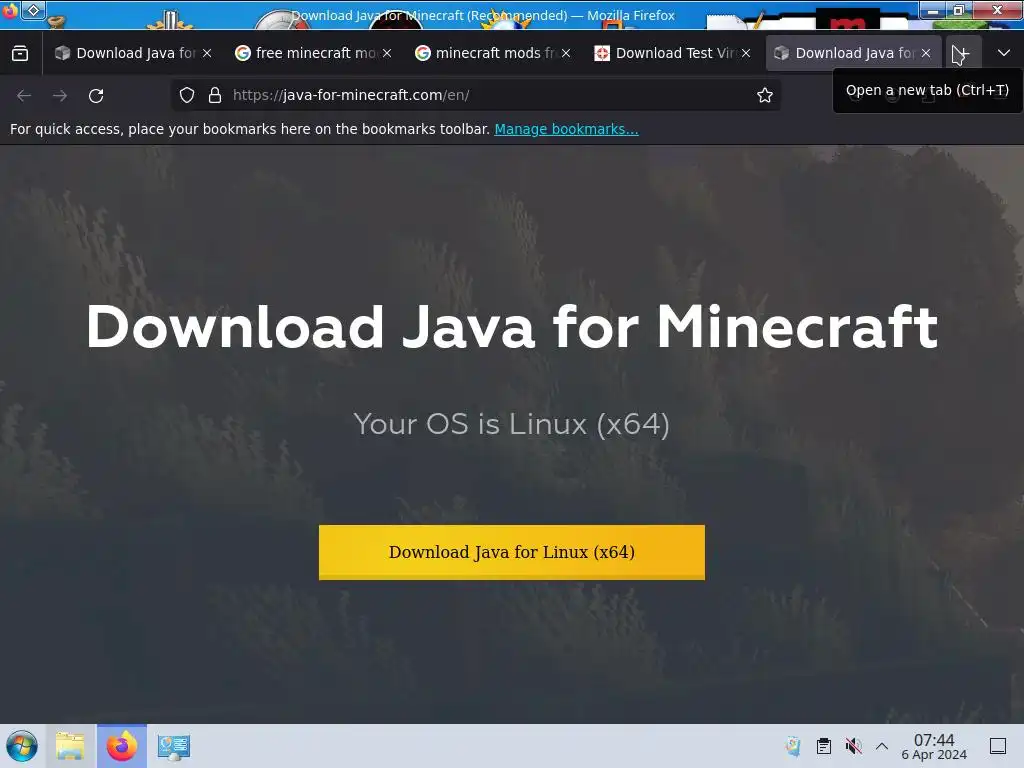This screenshot has height=768, width=1024.
Task: Expand the list all tabs chevron
Action: pyautogui.click(x=1004, y=53)
